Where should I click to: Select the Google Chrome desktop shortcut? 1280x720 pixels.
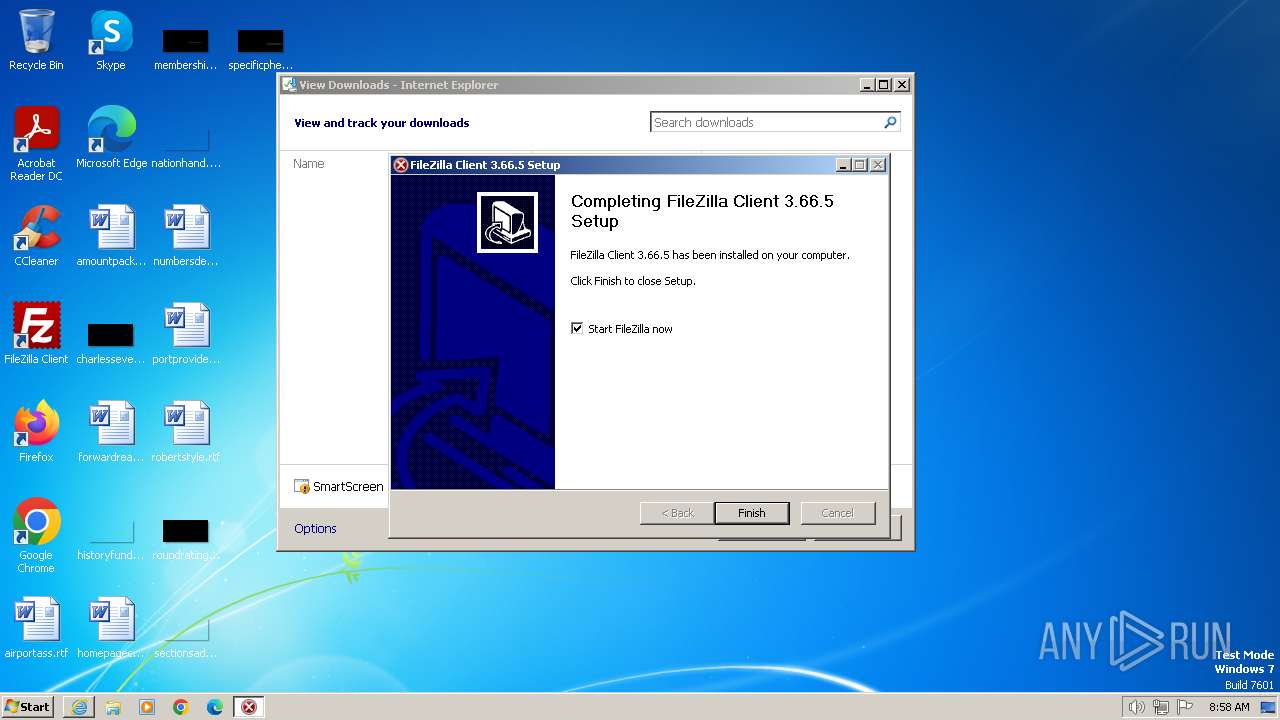pos(36,536)
